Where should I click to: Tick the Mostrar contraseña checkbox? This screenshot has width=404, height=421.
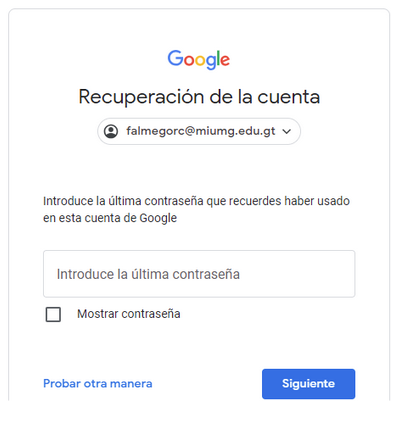click(x=53, y=314)
